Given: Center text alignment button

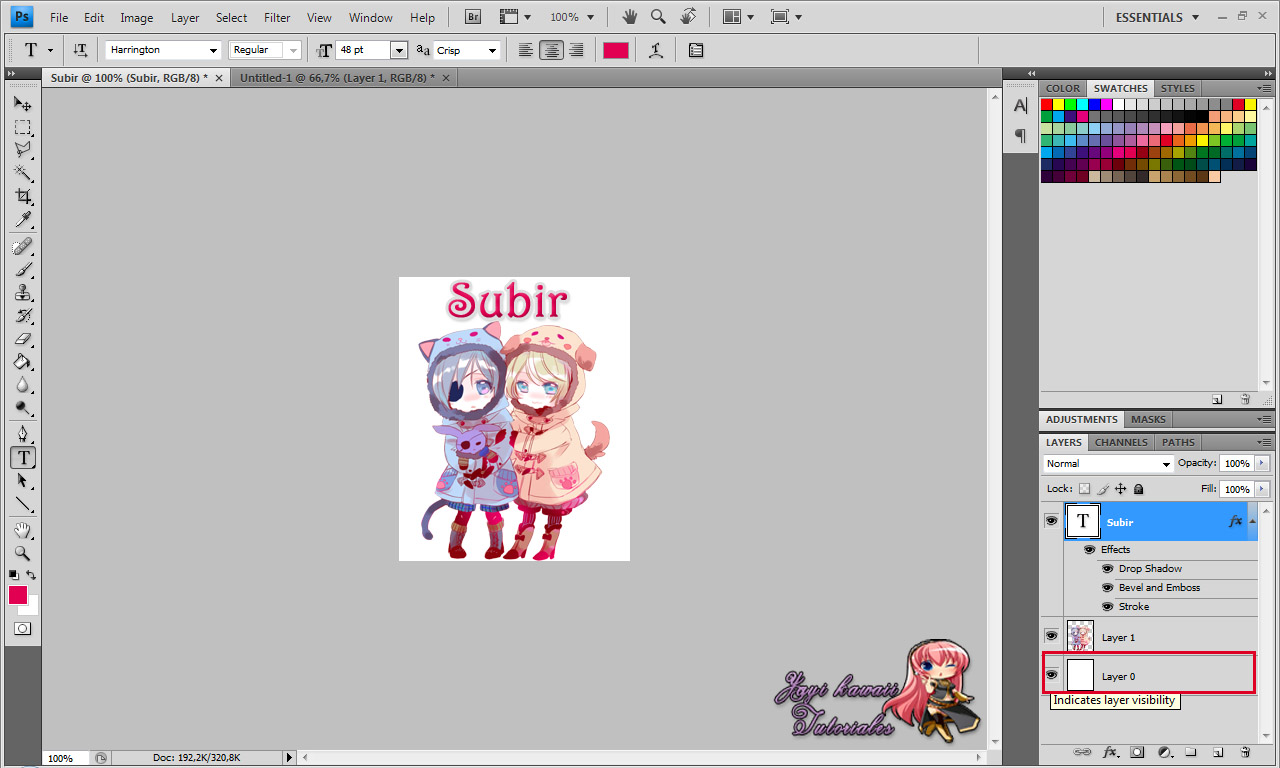Looking at the screenshot, I should [x=551, y=50].
